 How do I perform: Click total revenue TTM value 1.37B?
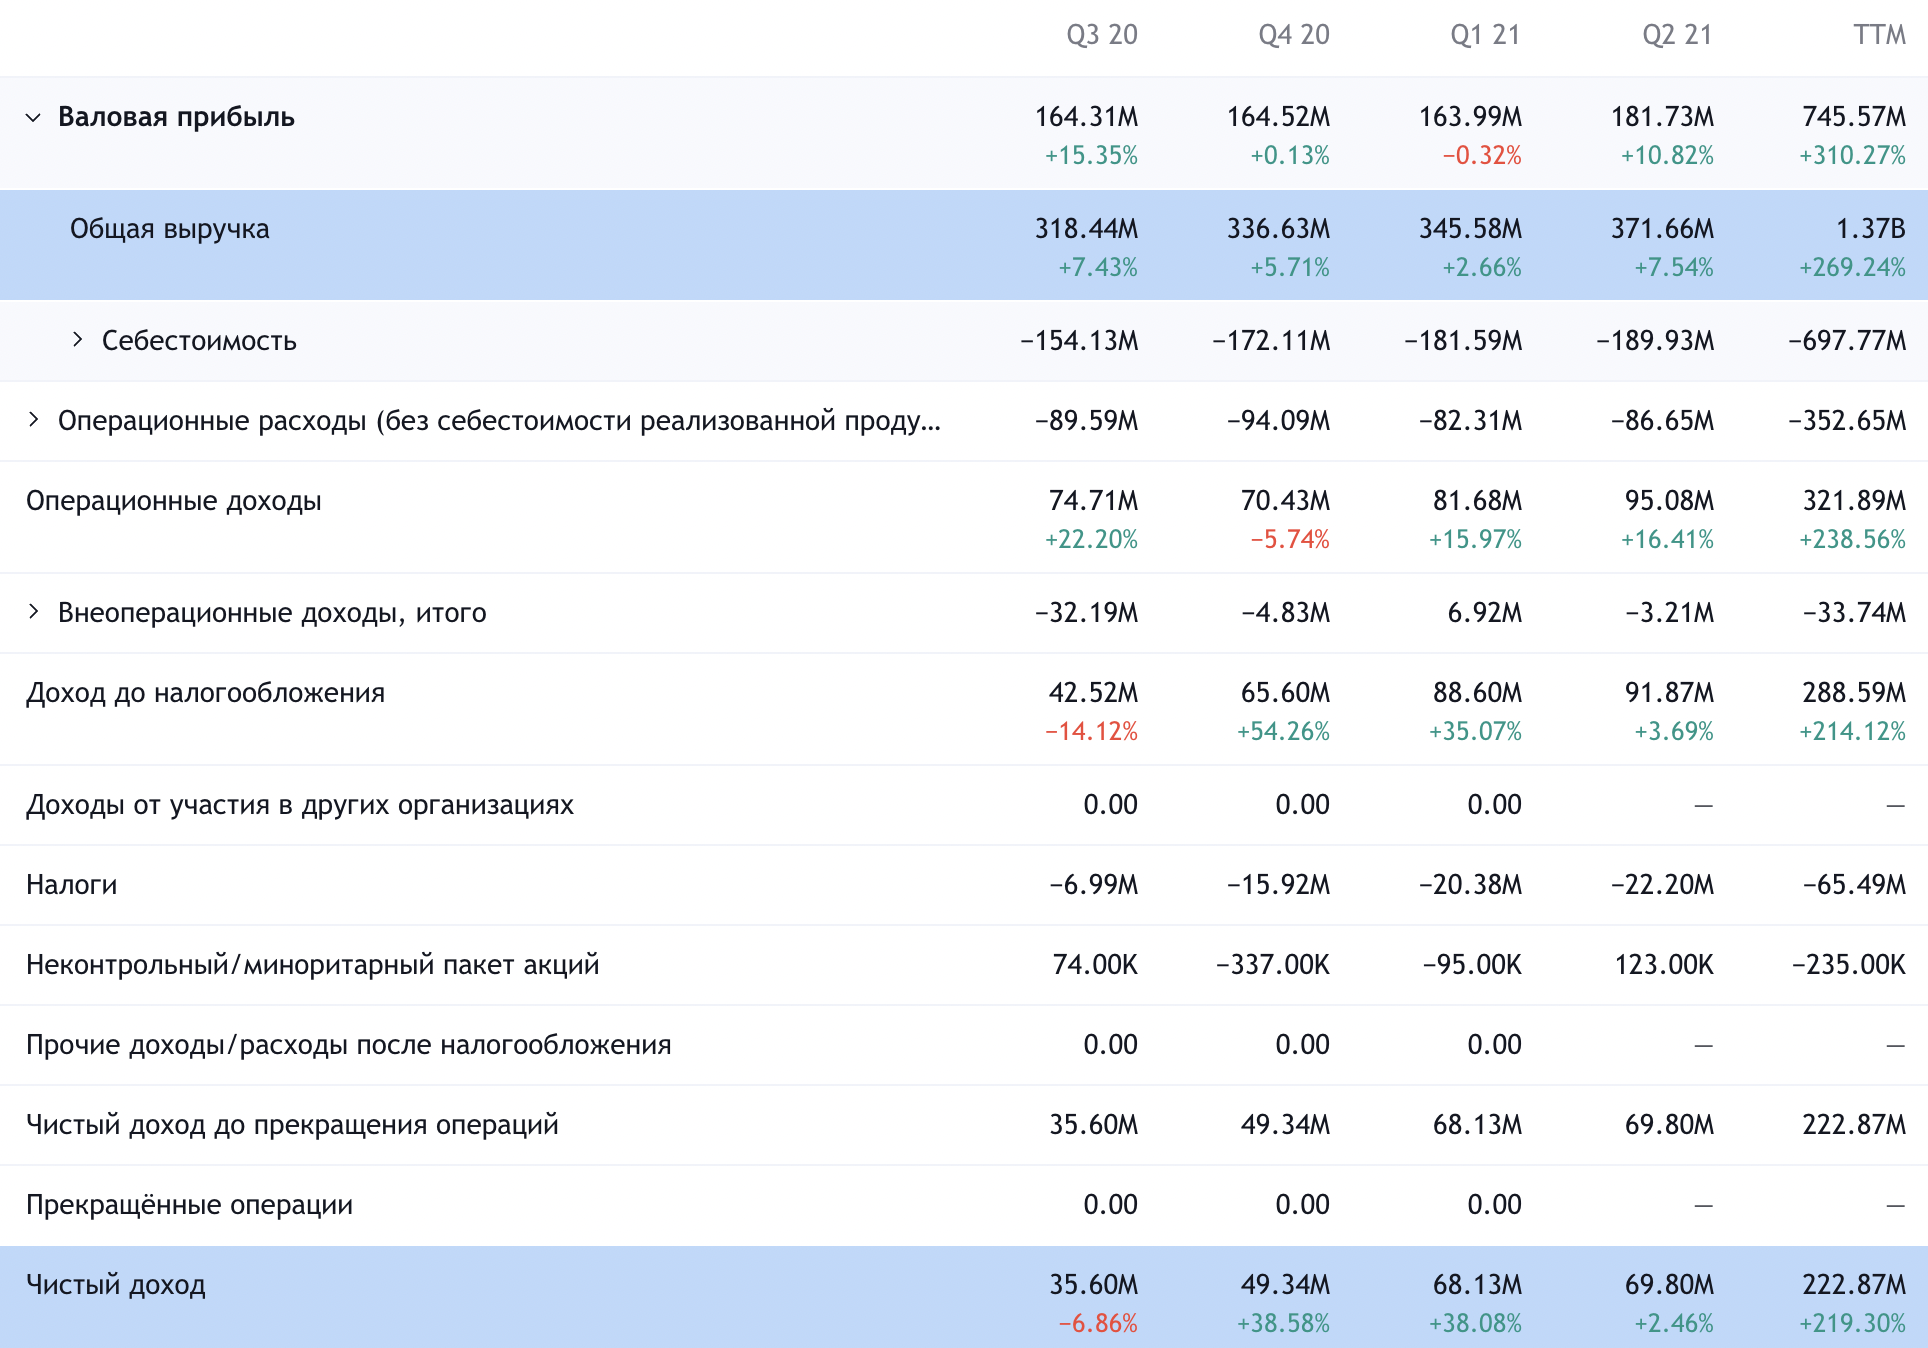pyautogui.click(x=1871, y=229)
